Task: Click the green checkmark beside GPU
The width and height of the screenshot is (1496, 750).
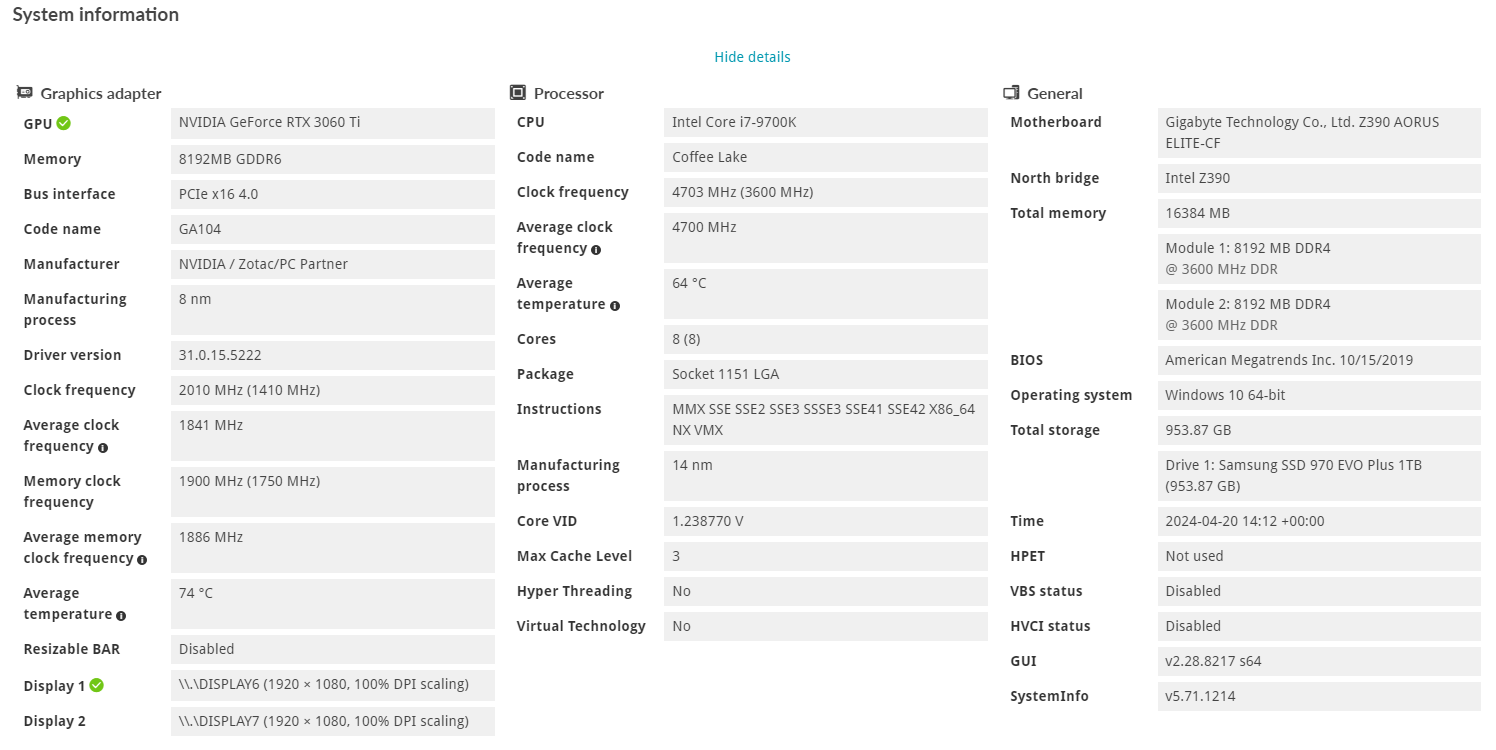Action: 64,123
